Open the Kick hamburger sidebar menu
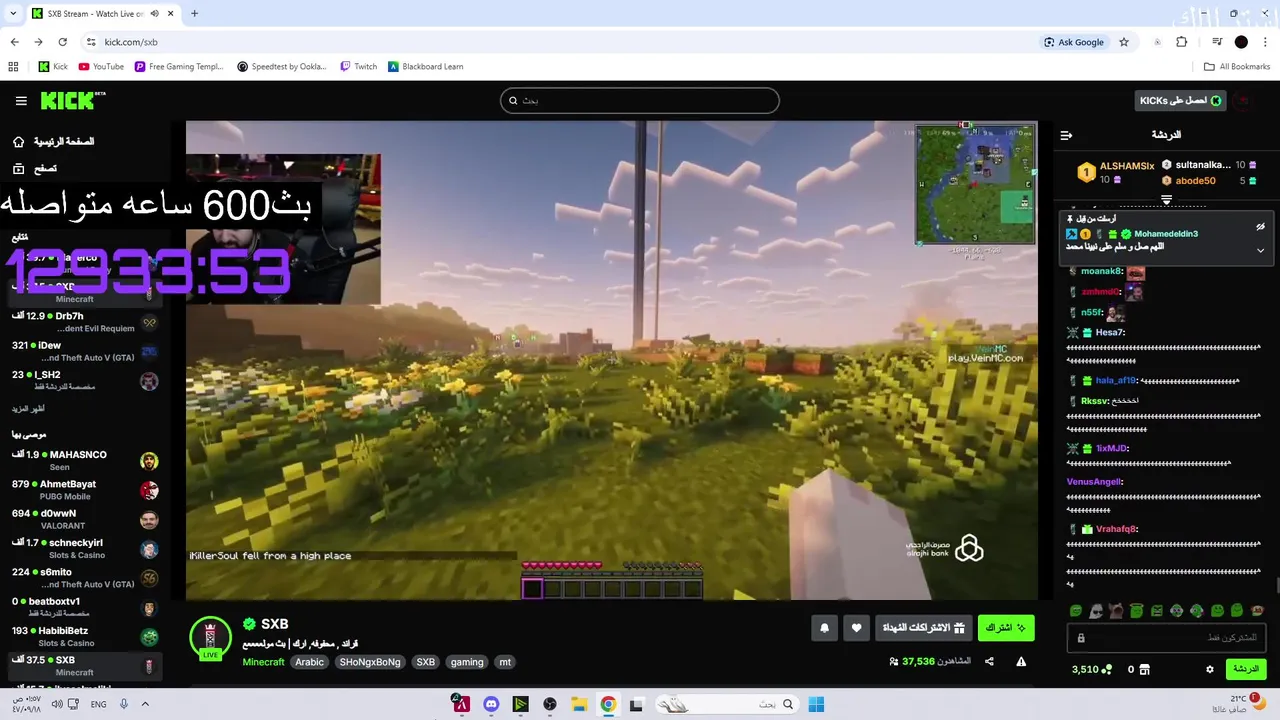This screenshot has height=720, width=1280. point(21,101)
